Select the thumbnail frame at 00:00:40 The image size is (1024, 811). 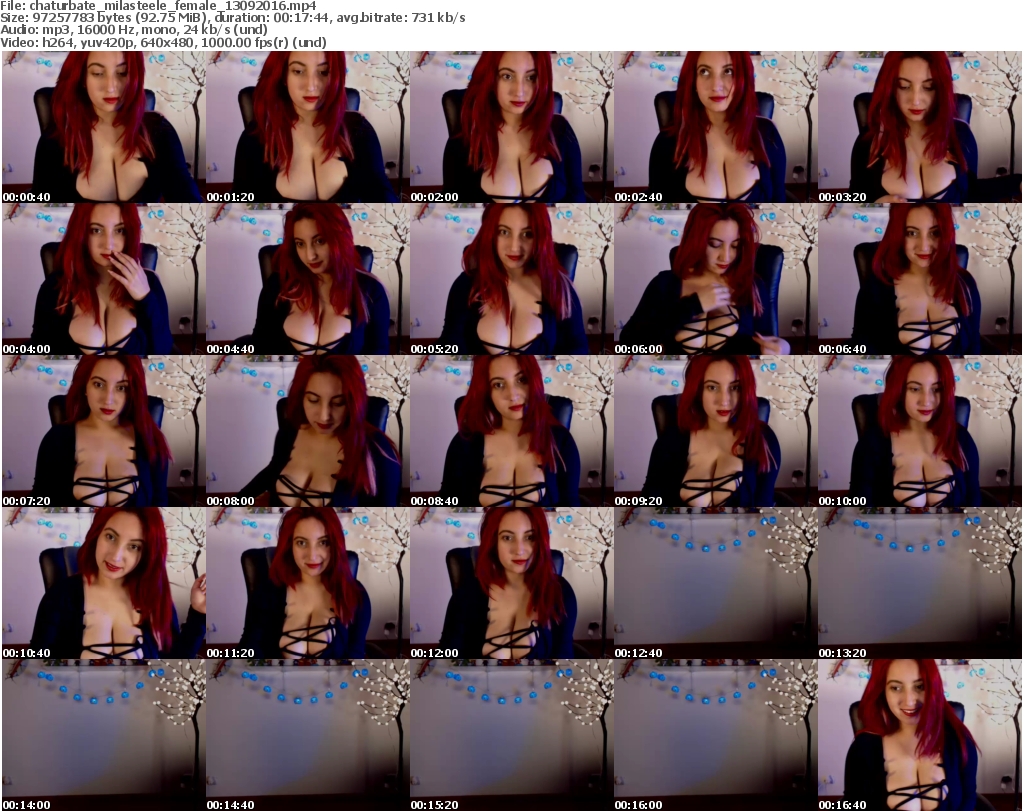(104, 127)
